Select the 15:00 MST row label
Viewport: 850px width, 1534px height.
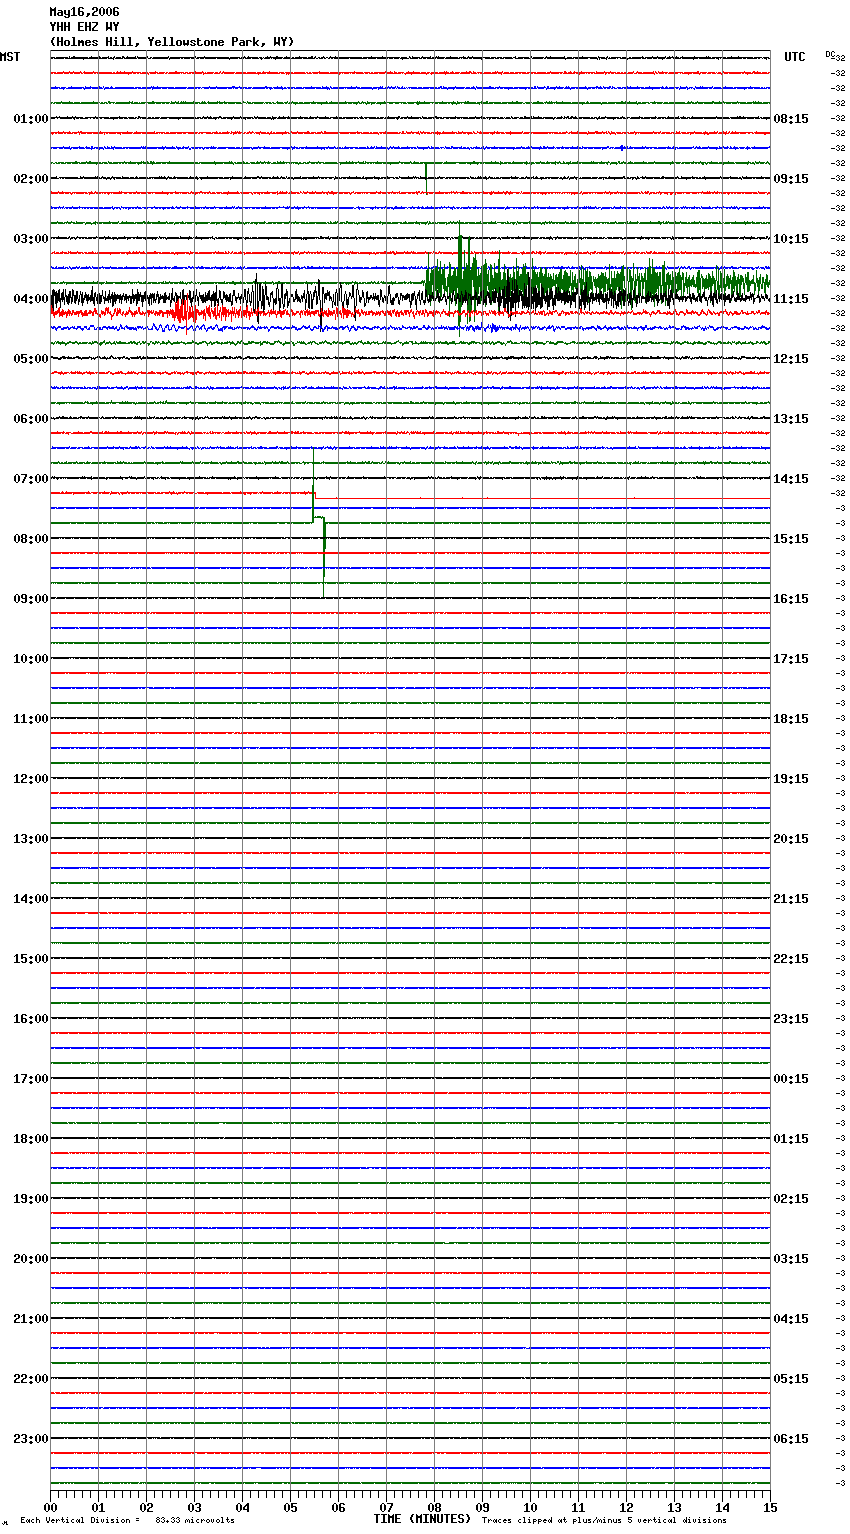pyautogui.click(x=31, y=959)
